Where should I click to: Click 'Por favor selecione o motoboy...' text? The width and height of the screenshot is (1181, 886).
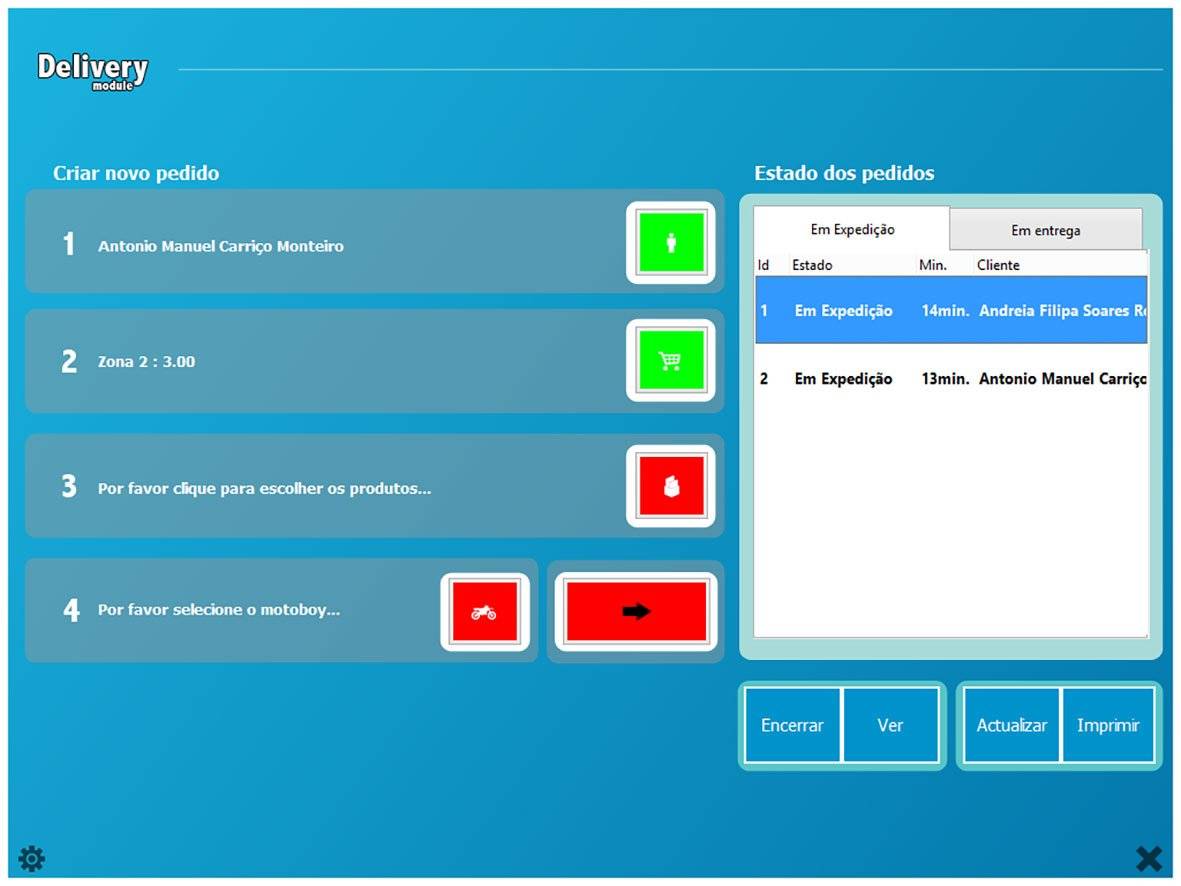pyautogui.click(x=219, y=610)
